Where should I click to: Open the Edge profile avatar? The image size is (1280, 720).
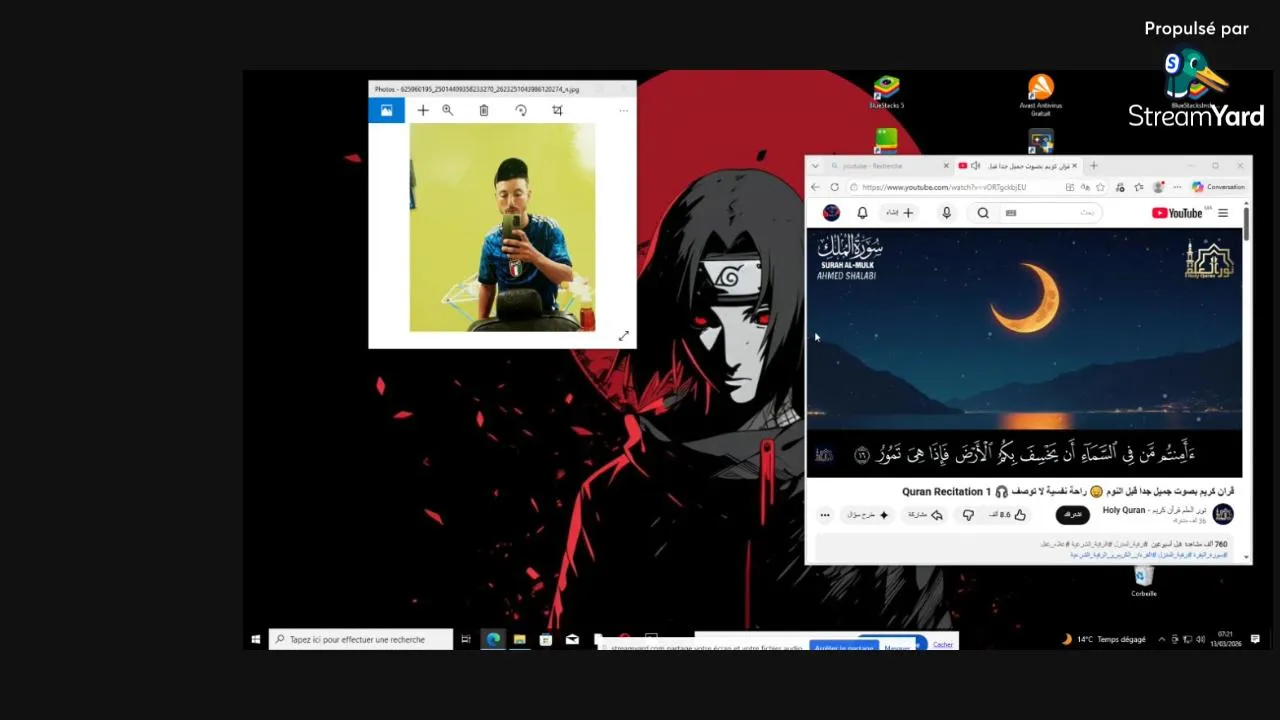coord(1159,187)
